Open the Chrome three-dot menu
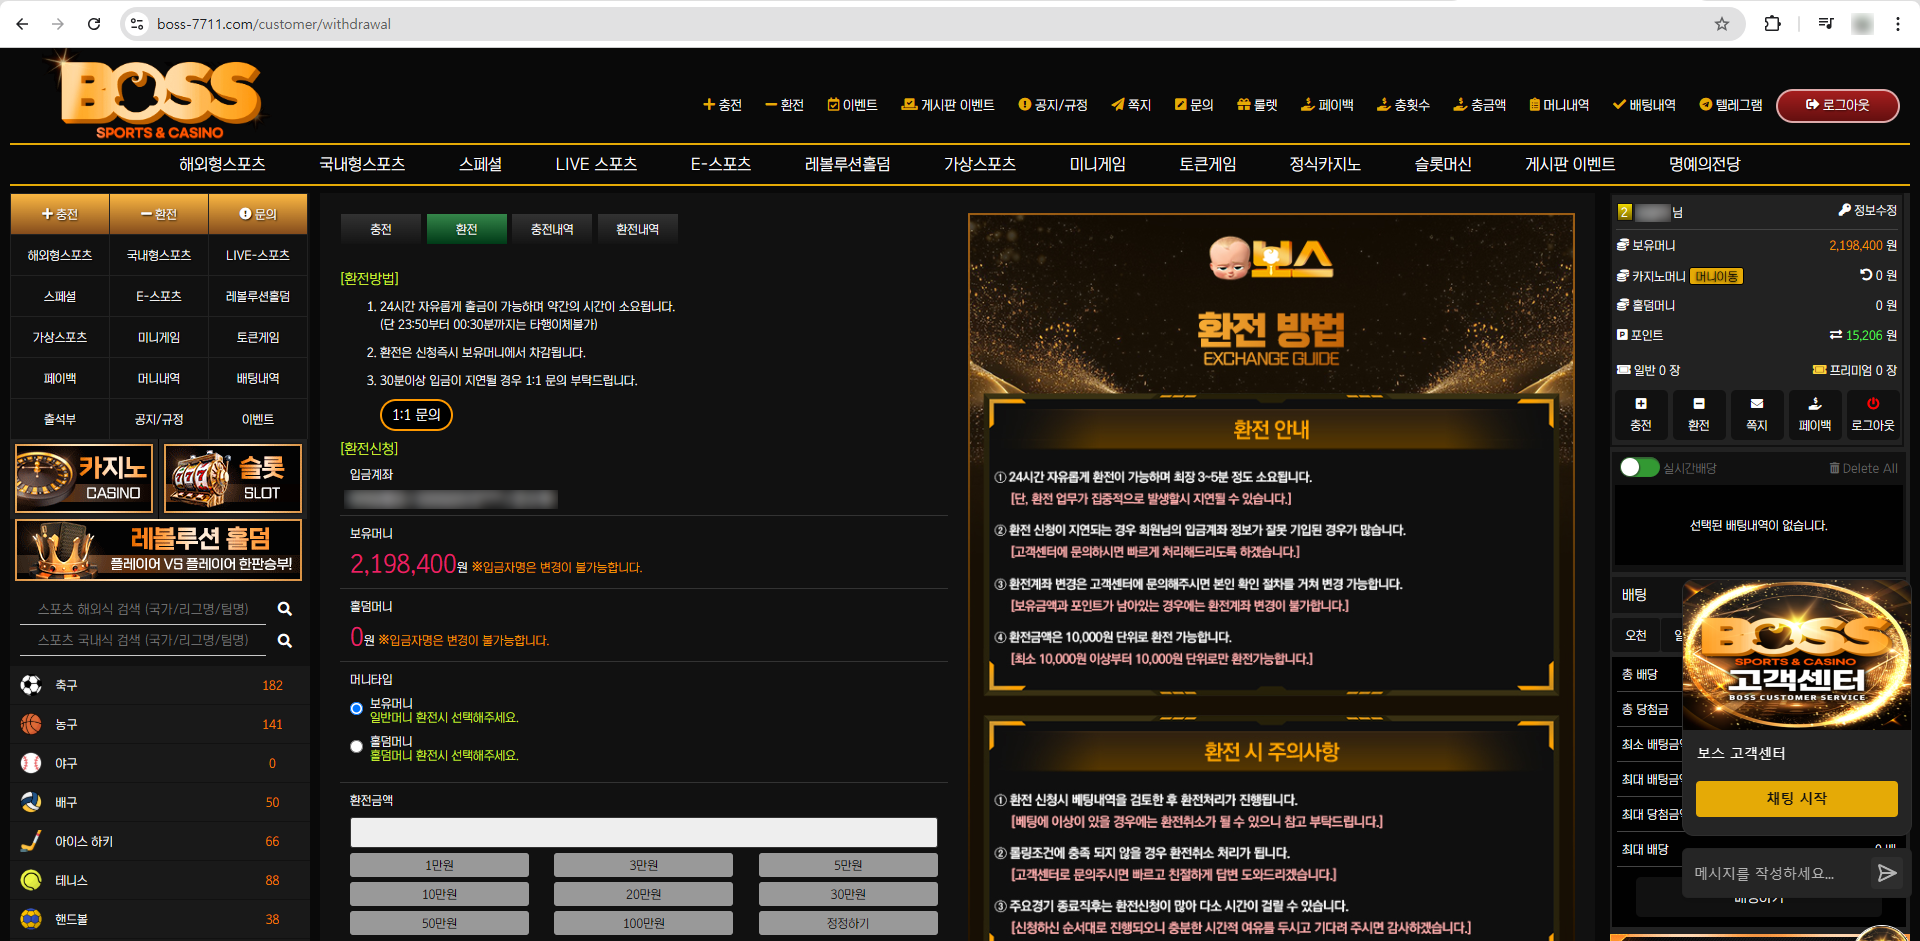 [1897, 24]
